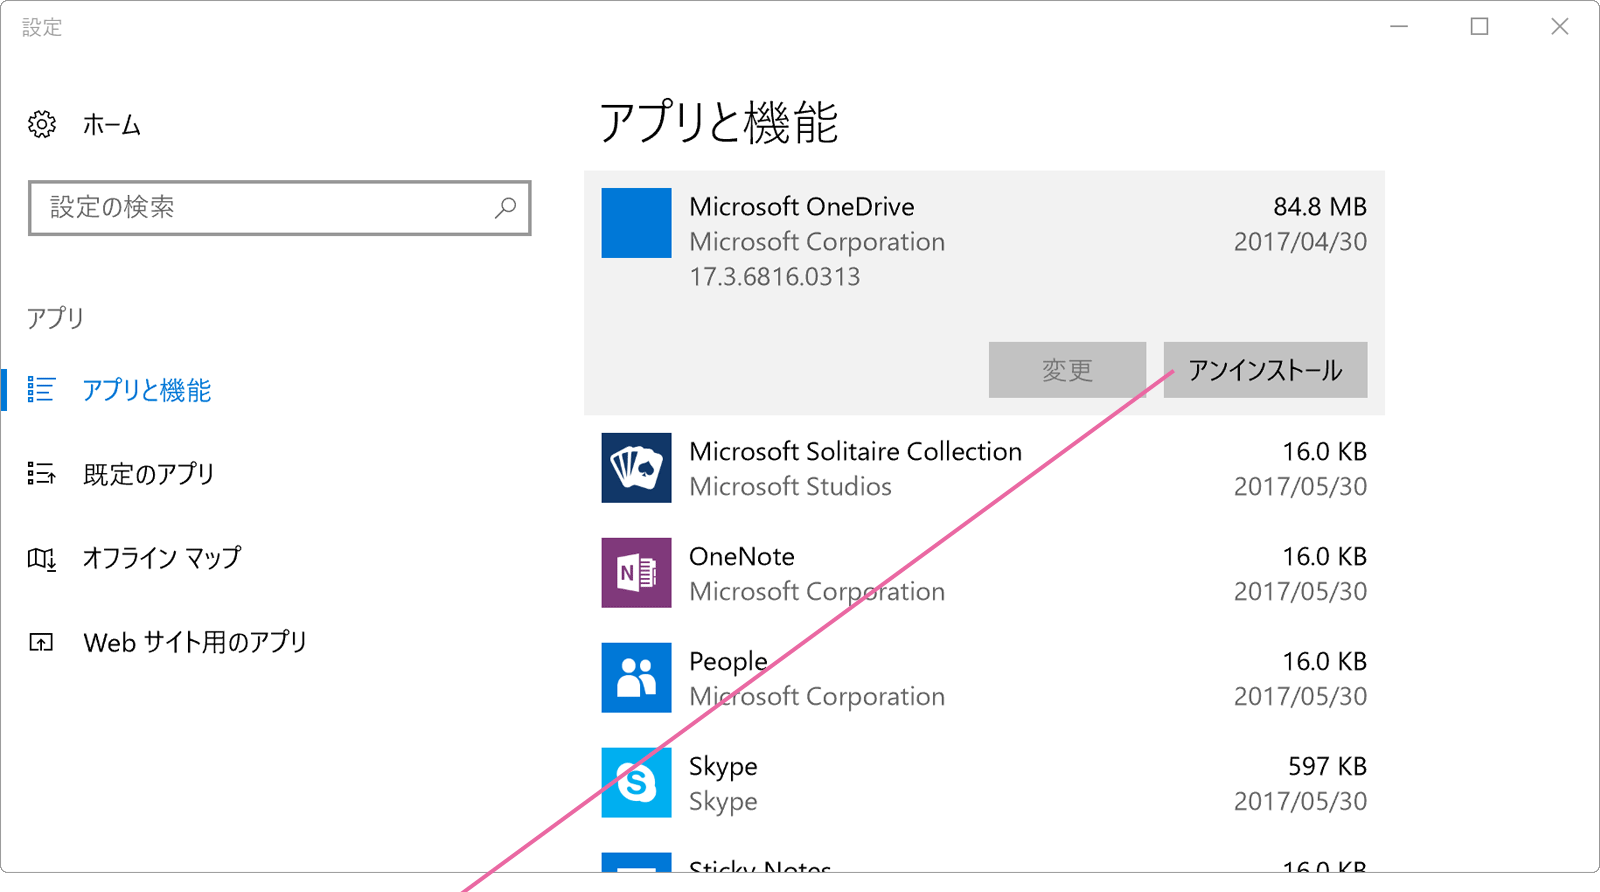Open 既定のアプリ settings page

148,474
